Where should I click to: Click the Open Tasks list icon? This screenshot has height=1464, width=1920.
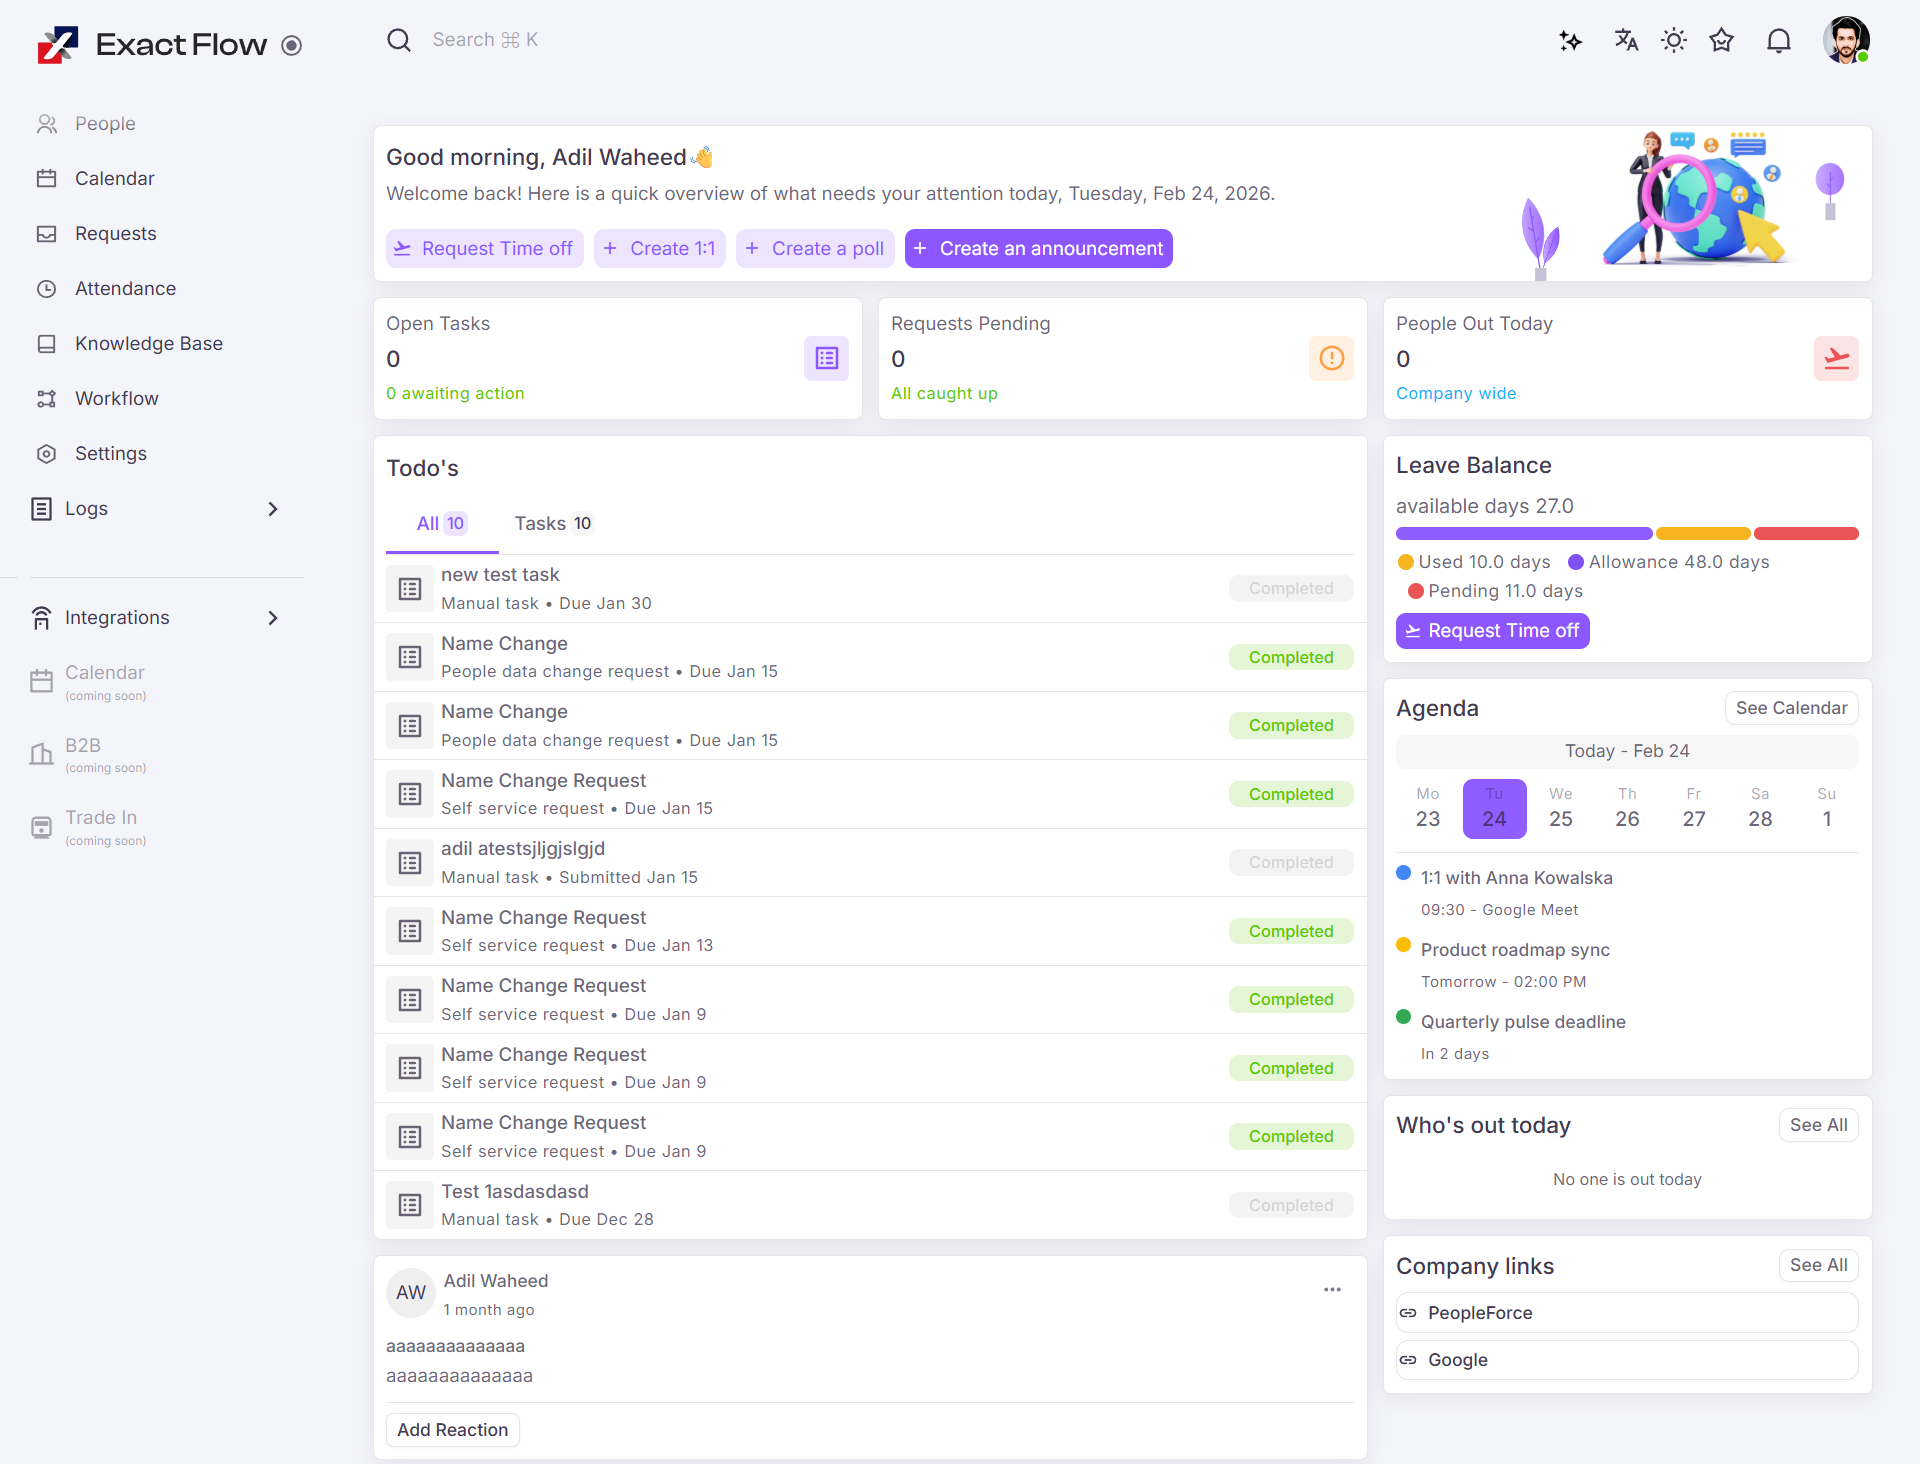(x=826, y=358)
